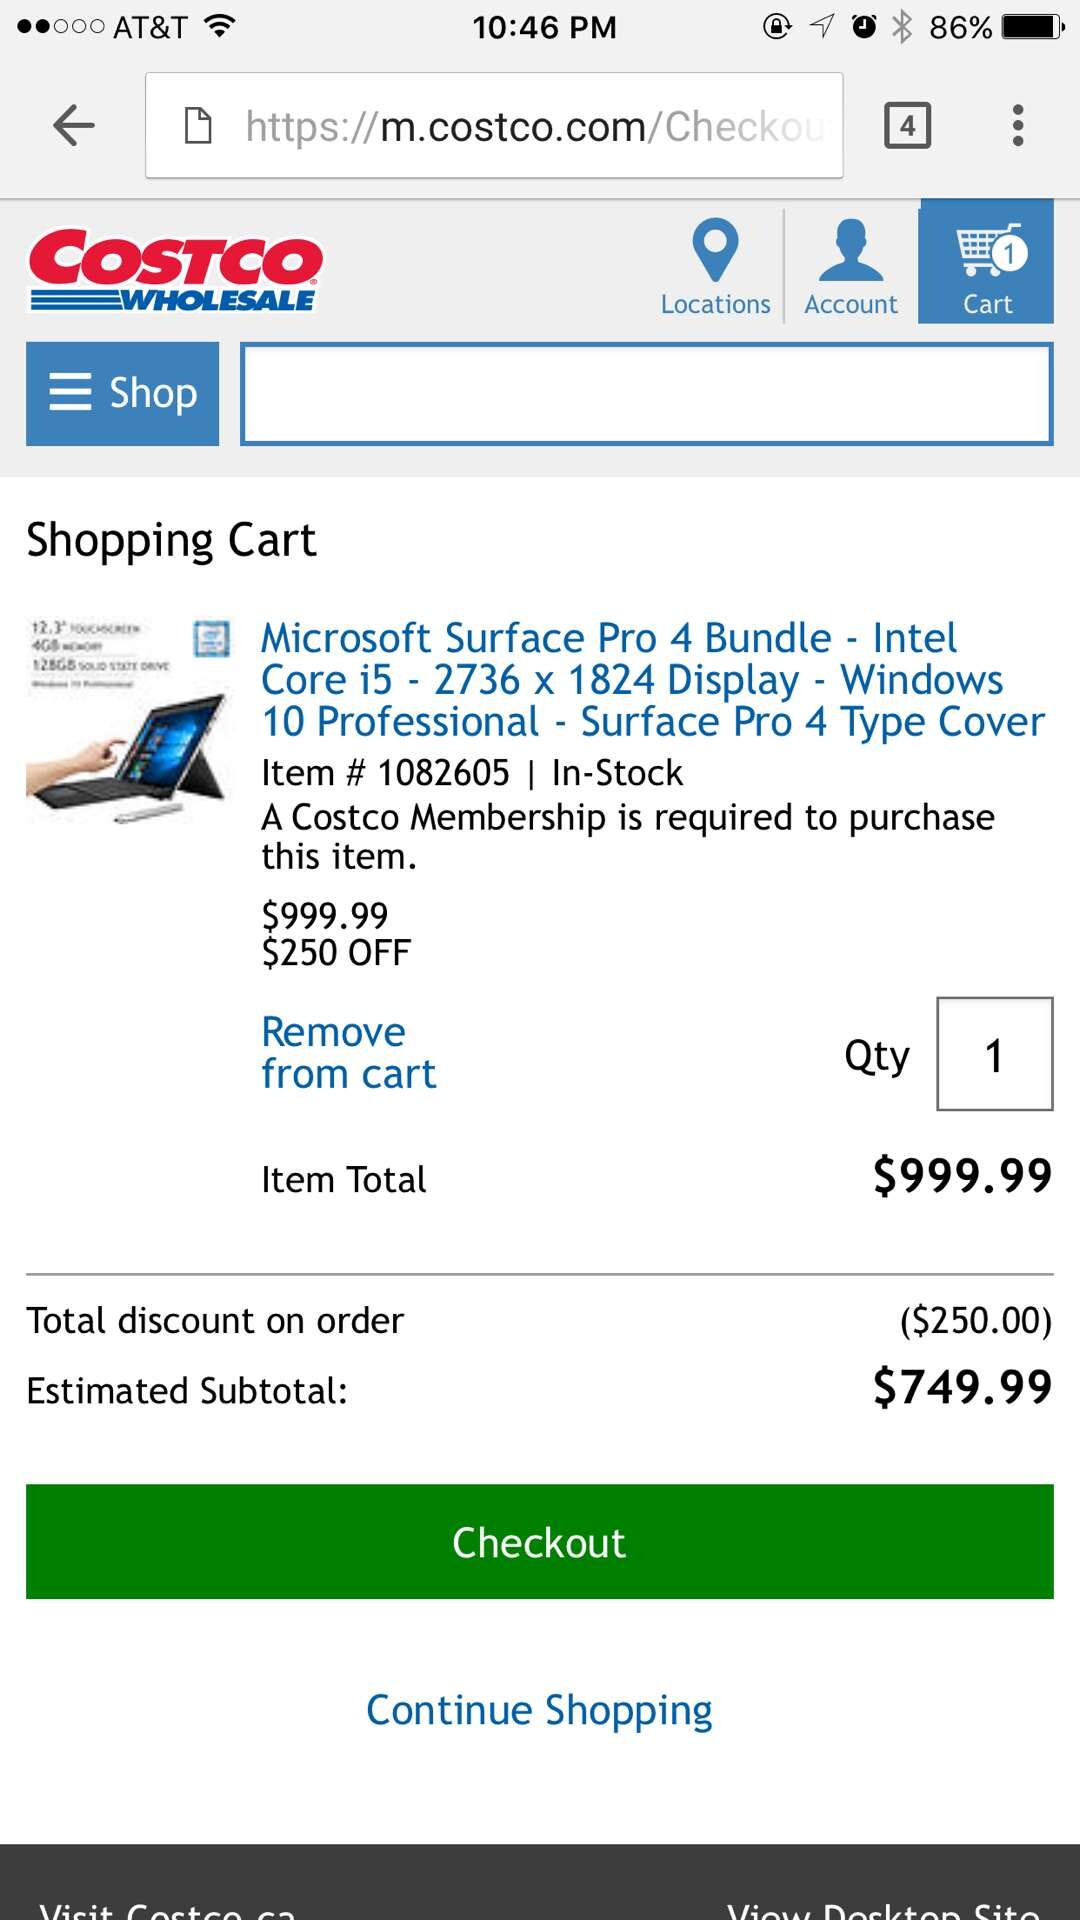
Task: Go to Costco Wholesale logo home
Action: (175, 270)
